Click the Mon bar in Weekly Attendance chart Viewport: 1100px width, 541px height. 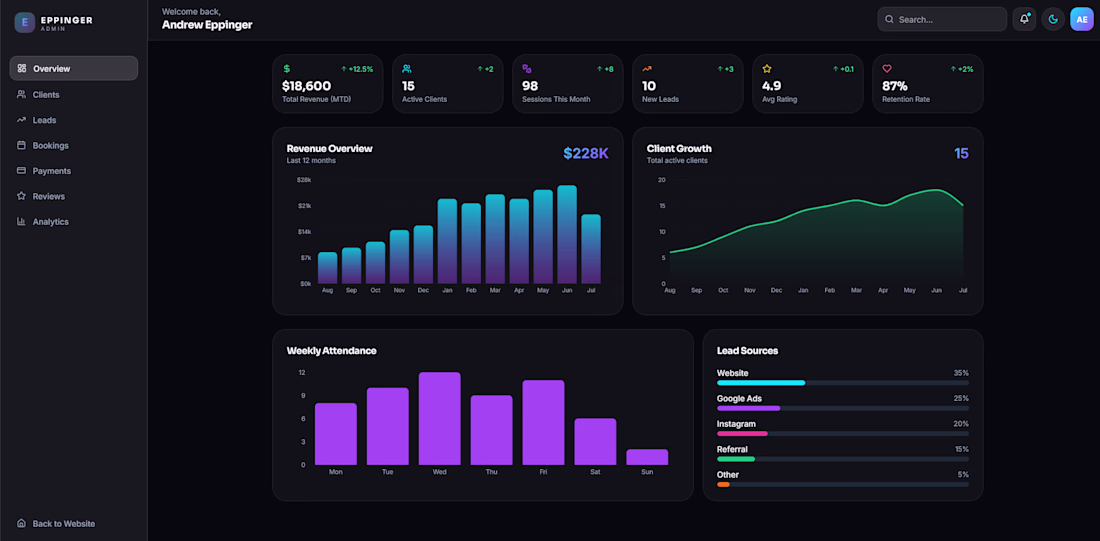pyautogui.click(x=336, y=434)
